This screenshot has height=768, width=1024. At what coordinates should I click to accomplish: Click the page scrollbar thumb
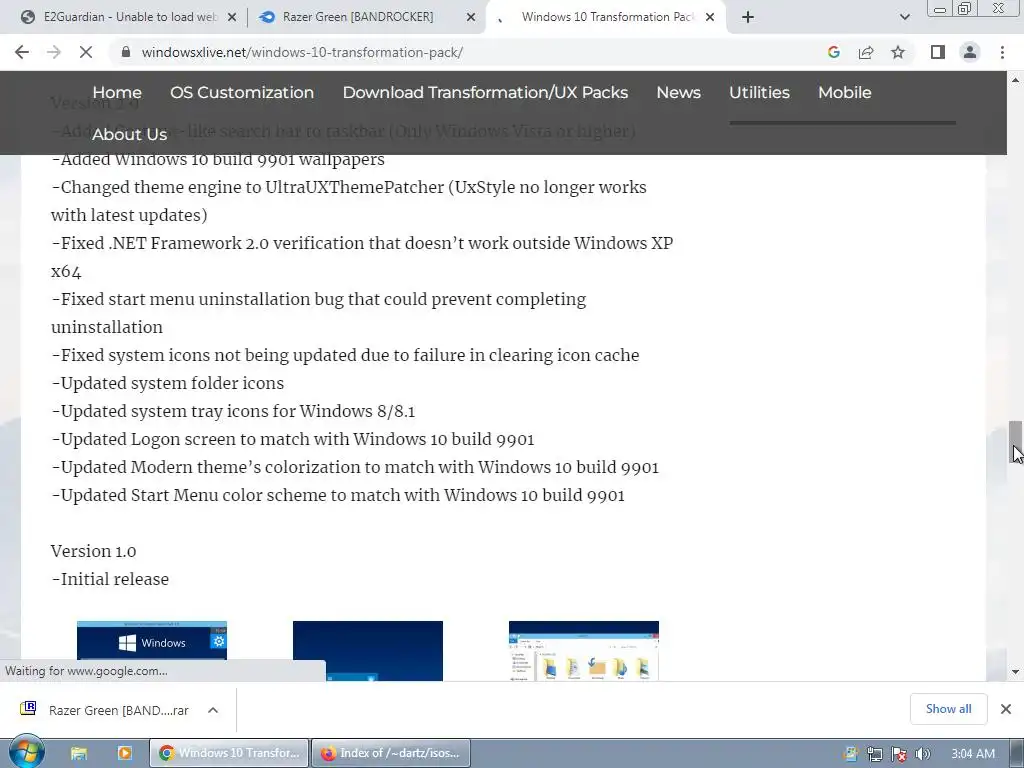[1015, 441]
